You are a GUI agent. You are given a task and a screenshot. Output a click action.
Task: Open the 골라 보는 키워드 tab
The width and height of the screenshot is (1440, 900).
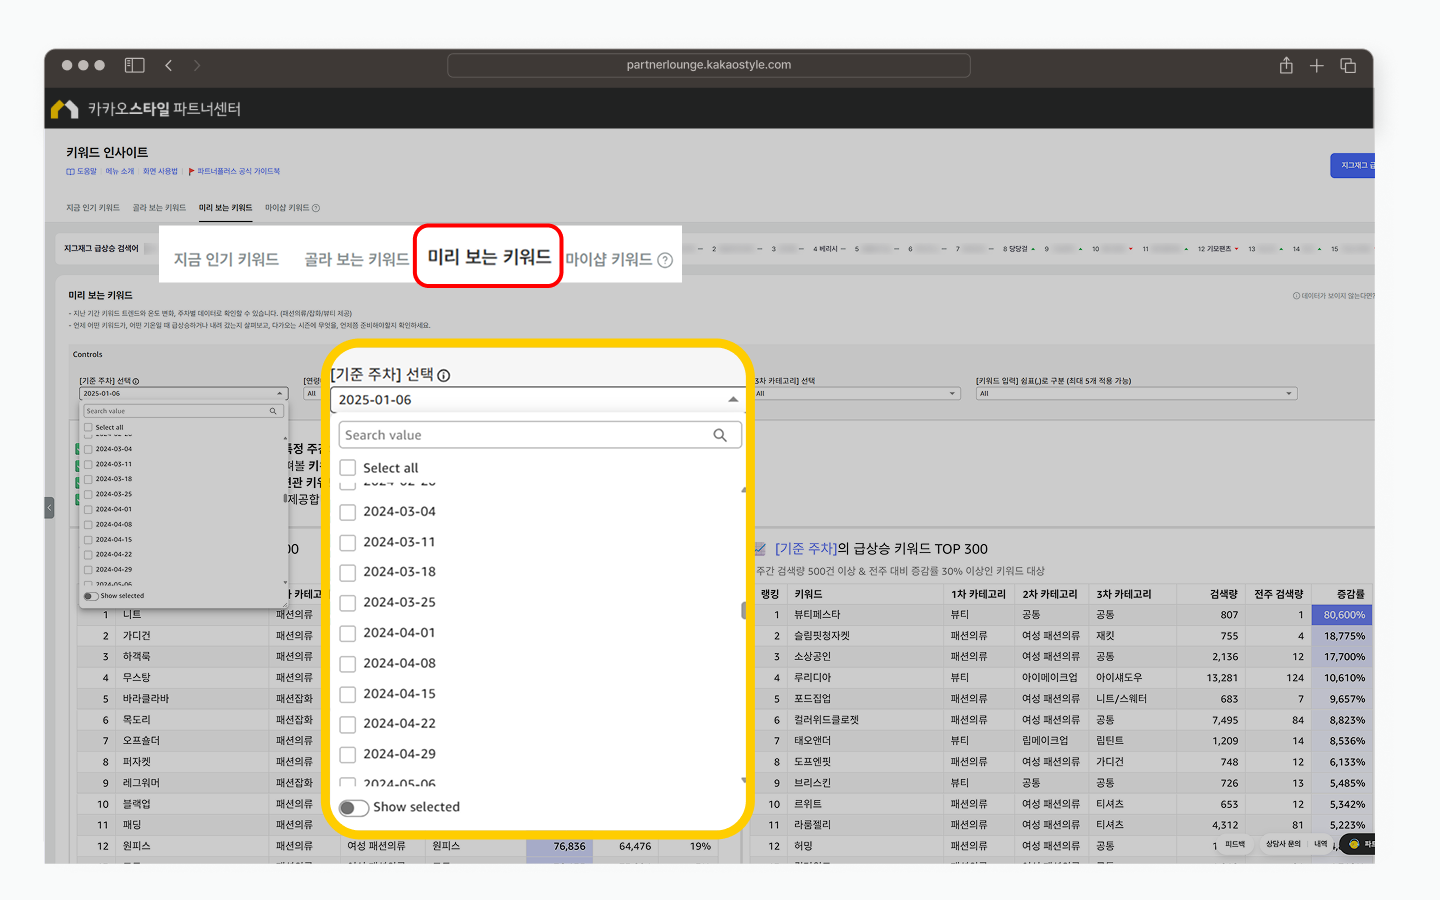[356, 260]
